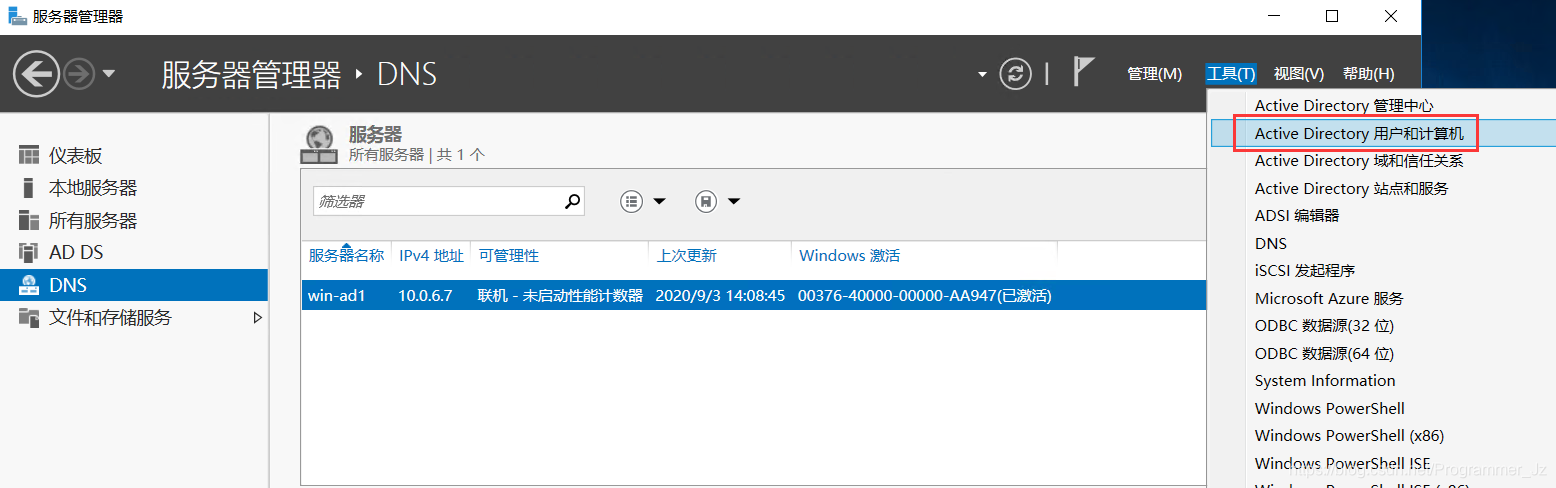The width and height of the screenshot is (1556, 488).
Task: Go back with the back arrow button
Action: click(36, 74)
